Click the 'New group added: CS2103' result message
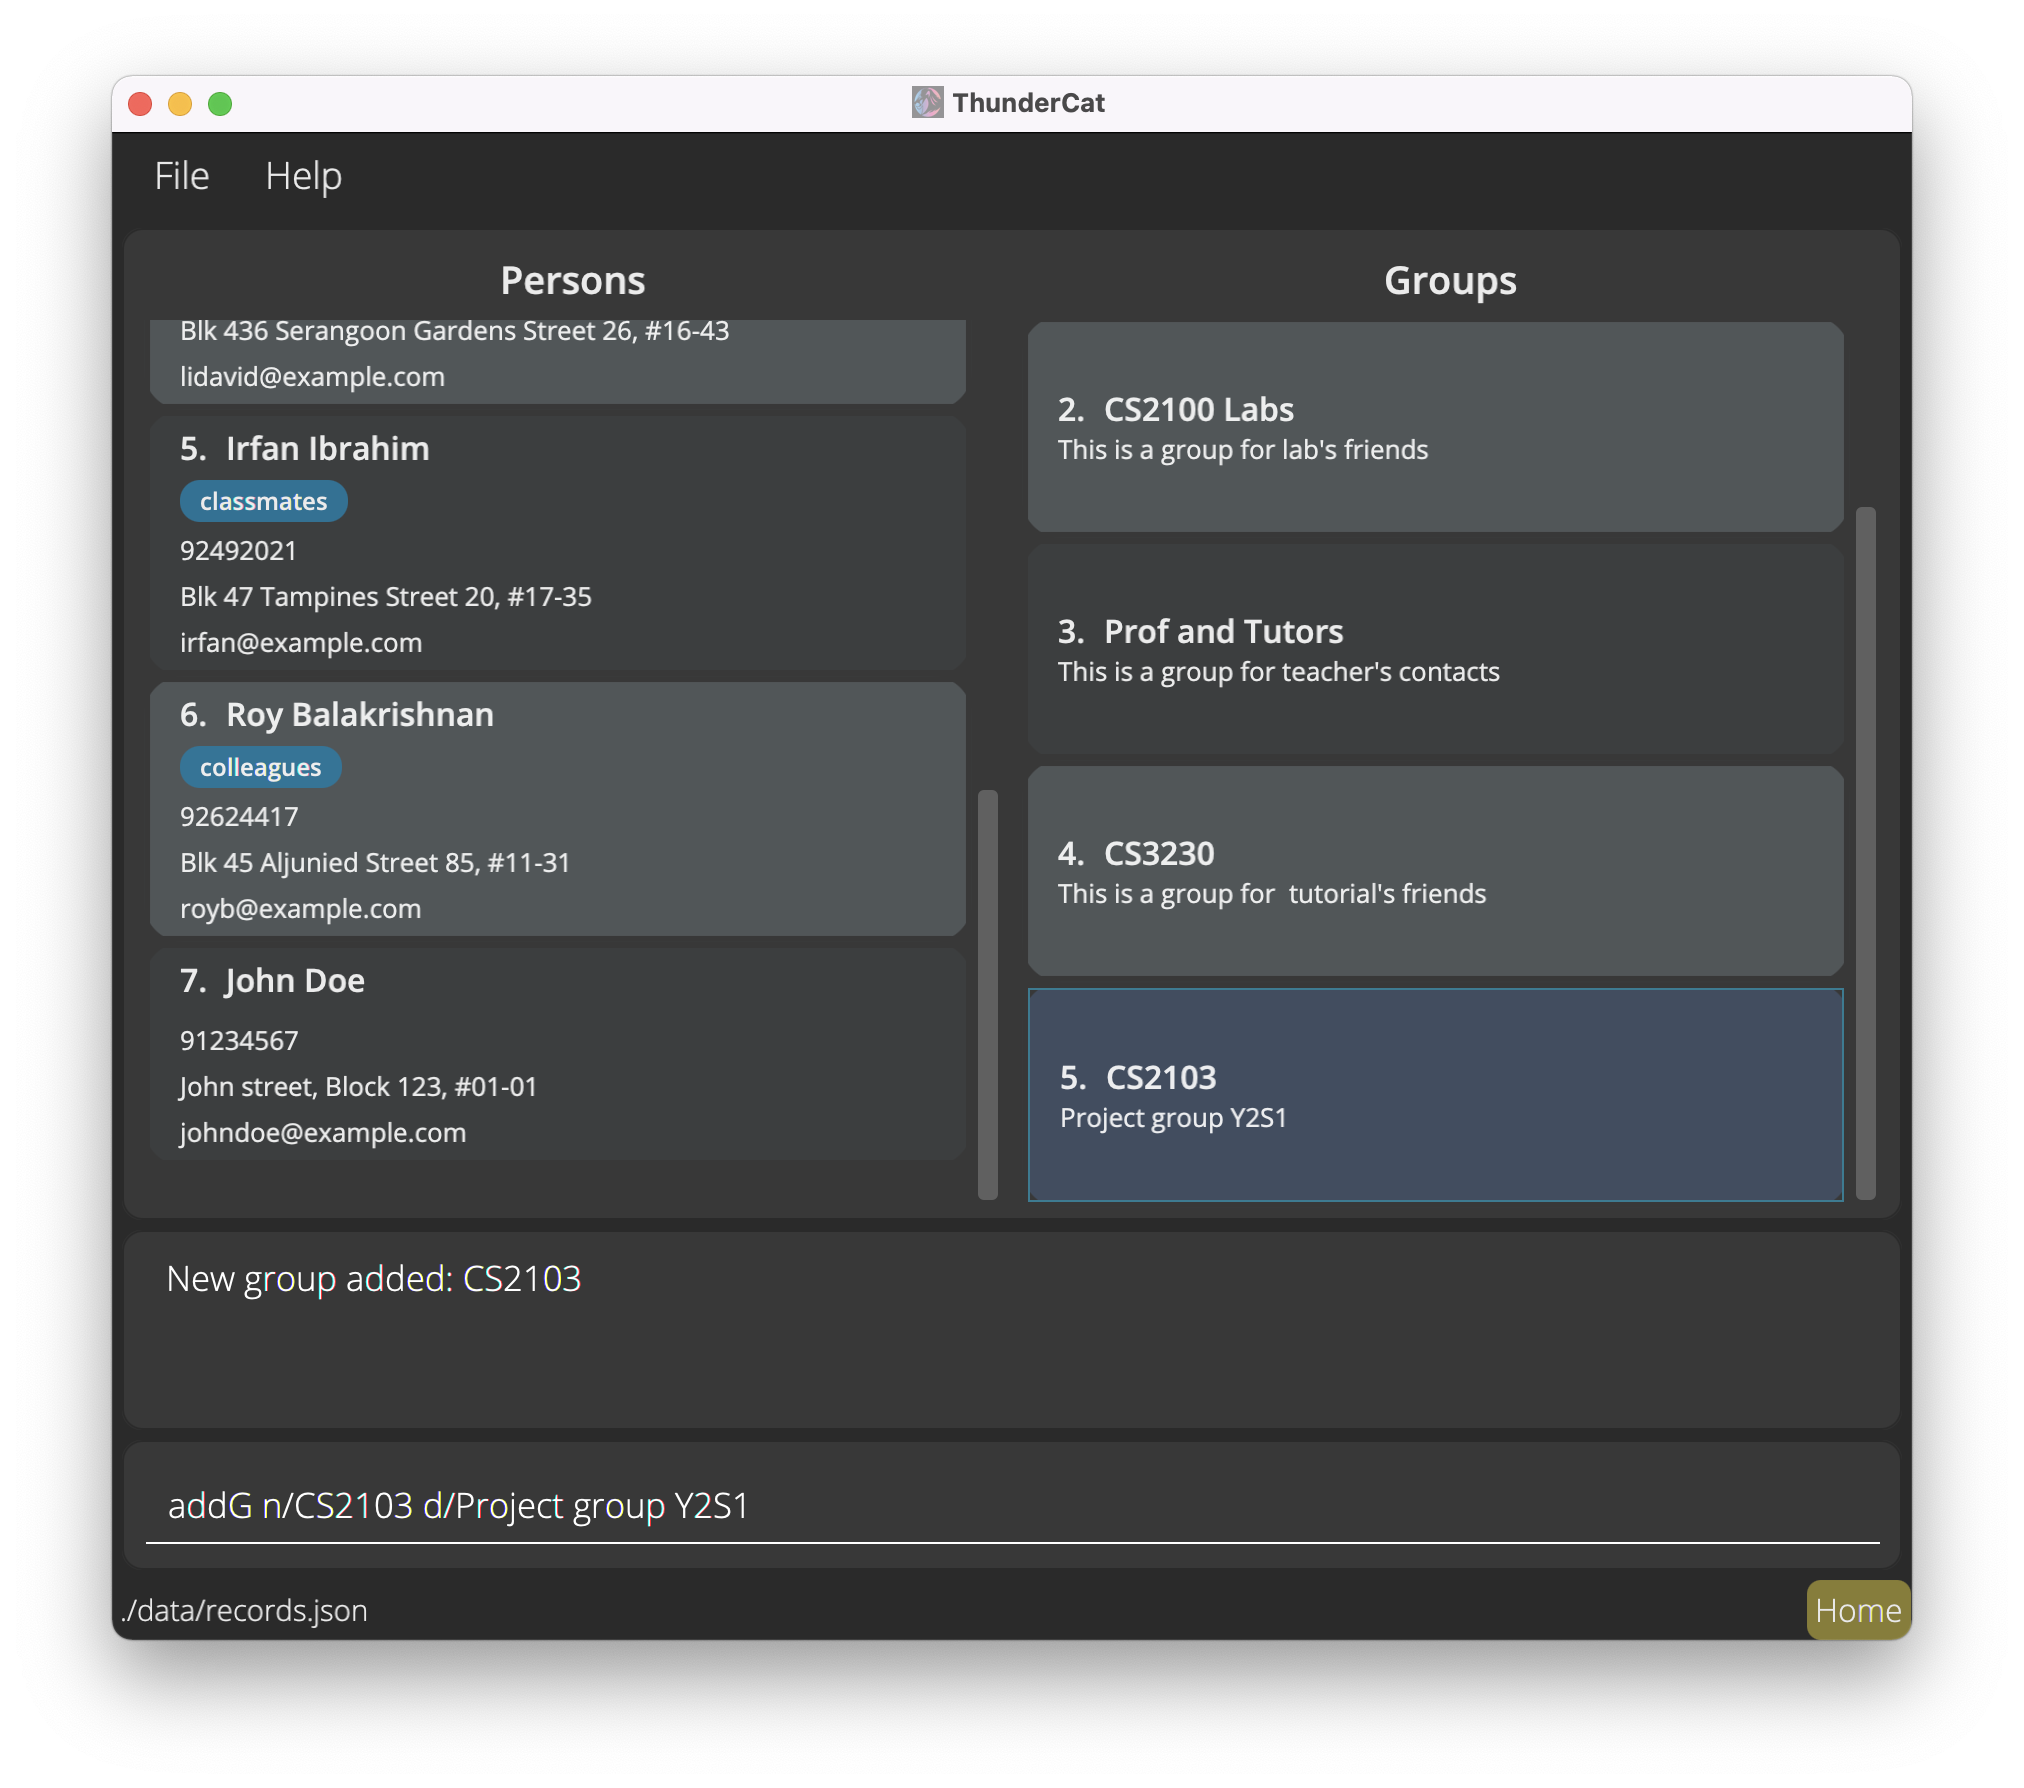 373,1279
